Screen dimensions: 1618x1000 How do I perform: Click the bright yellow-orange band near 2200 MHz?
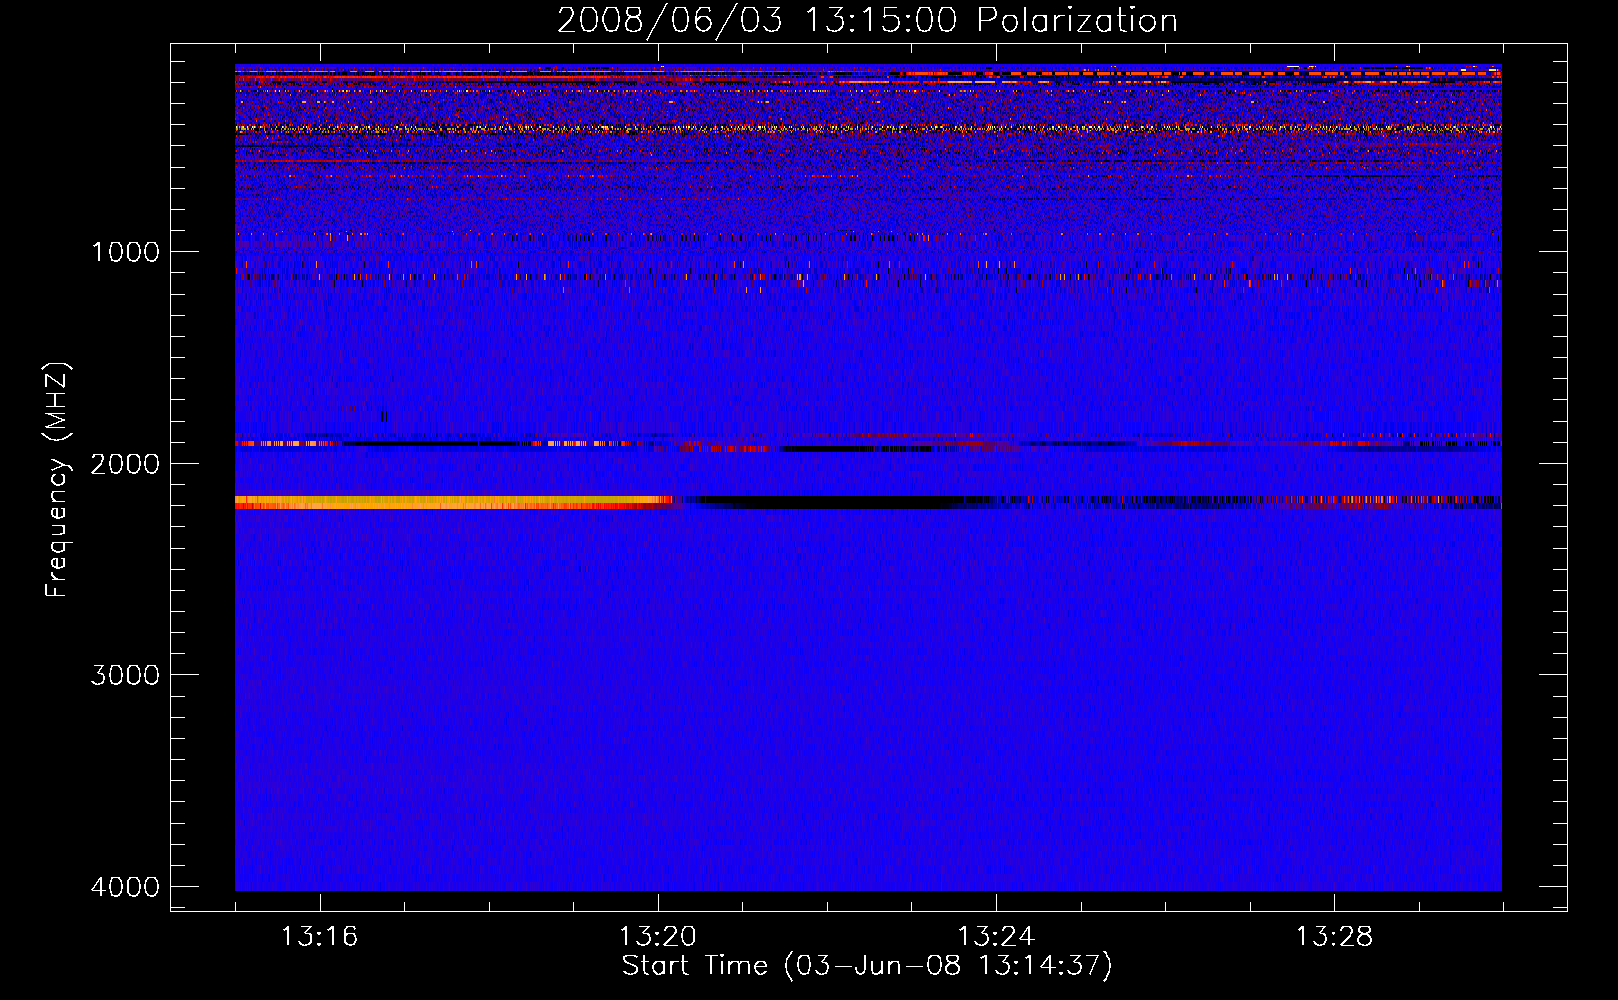pyautogui.click(x=452, y=502)
